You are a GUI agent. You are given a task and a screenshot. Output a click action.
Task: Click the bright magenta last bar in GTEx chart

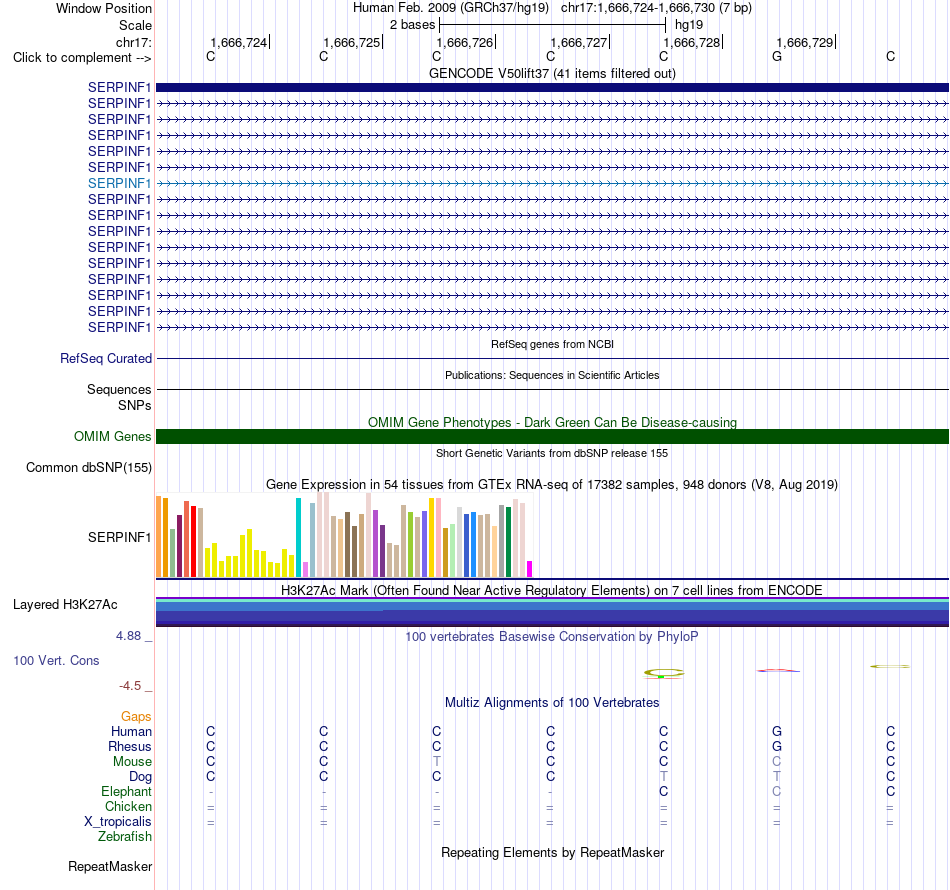tap(530, 569)
